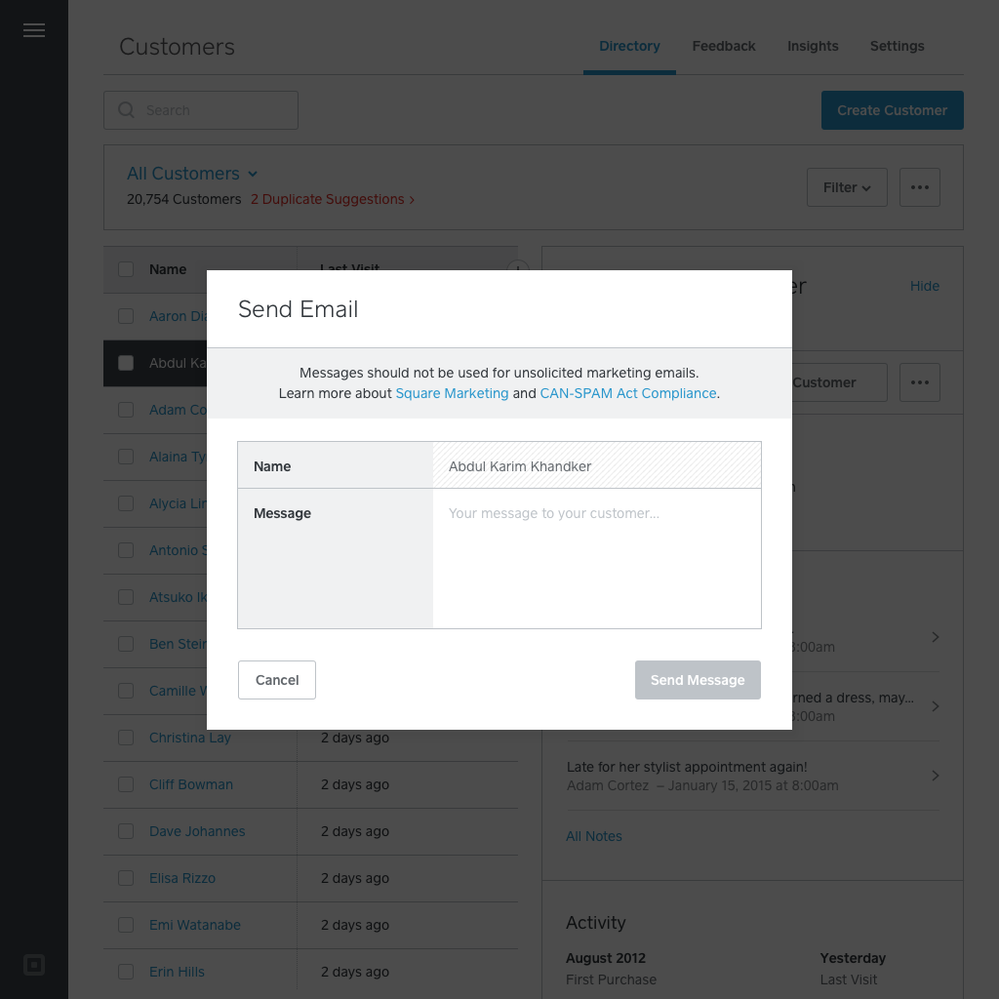Viewport: 999px width, 999px height.
Task: Open the more options ellipsis beside Filter
Action: coord(919,187)
